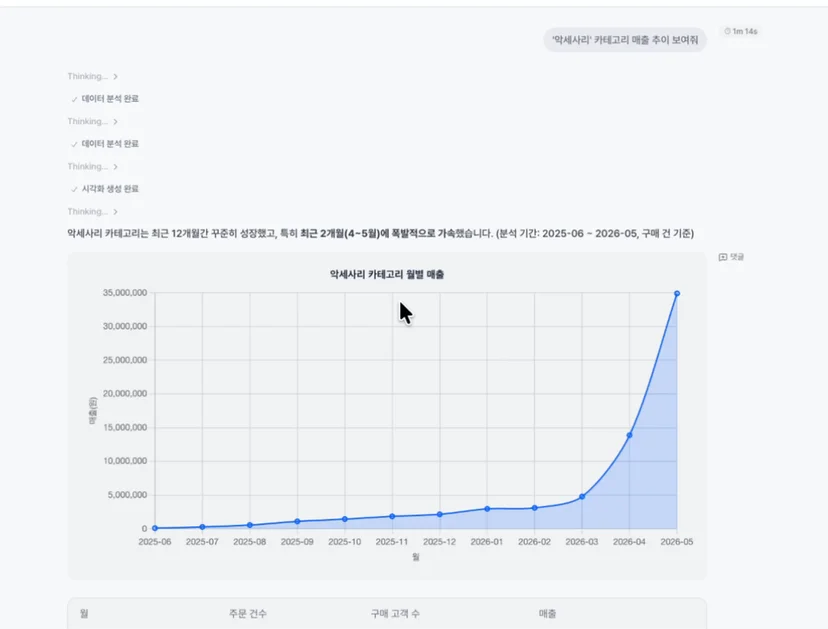The width and height of the screenshot is (828, 629).
Task: Click the 매출(원) y-axis title
Action: pos(93,411)
